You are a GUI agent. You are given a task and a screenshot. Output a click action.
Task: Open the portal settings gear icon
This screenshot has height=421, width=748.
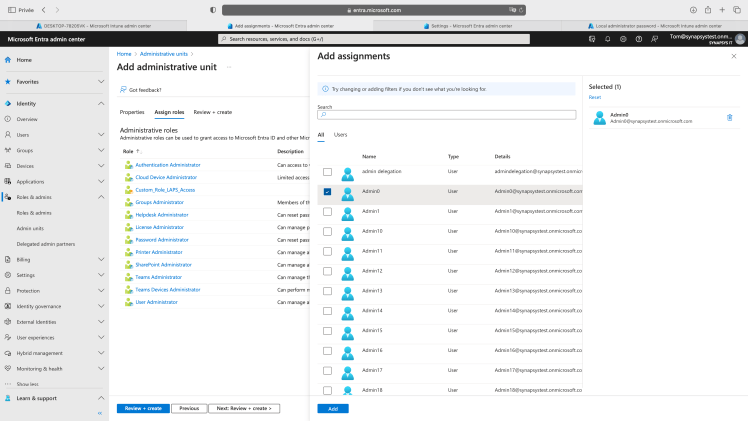pyautogui.click(x=623, y=39)
